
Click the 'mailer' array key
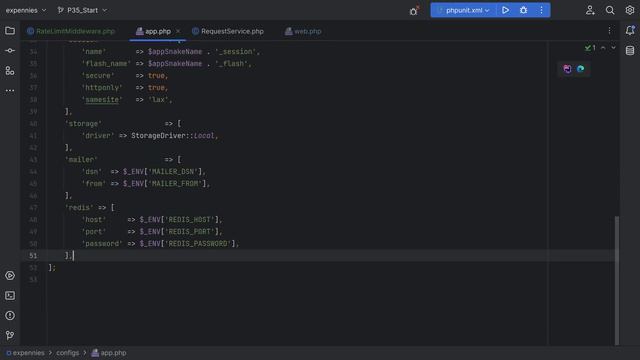pos(81,160)
